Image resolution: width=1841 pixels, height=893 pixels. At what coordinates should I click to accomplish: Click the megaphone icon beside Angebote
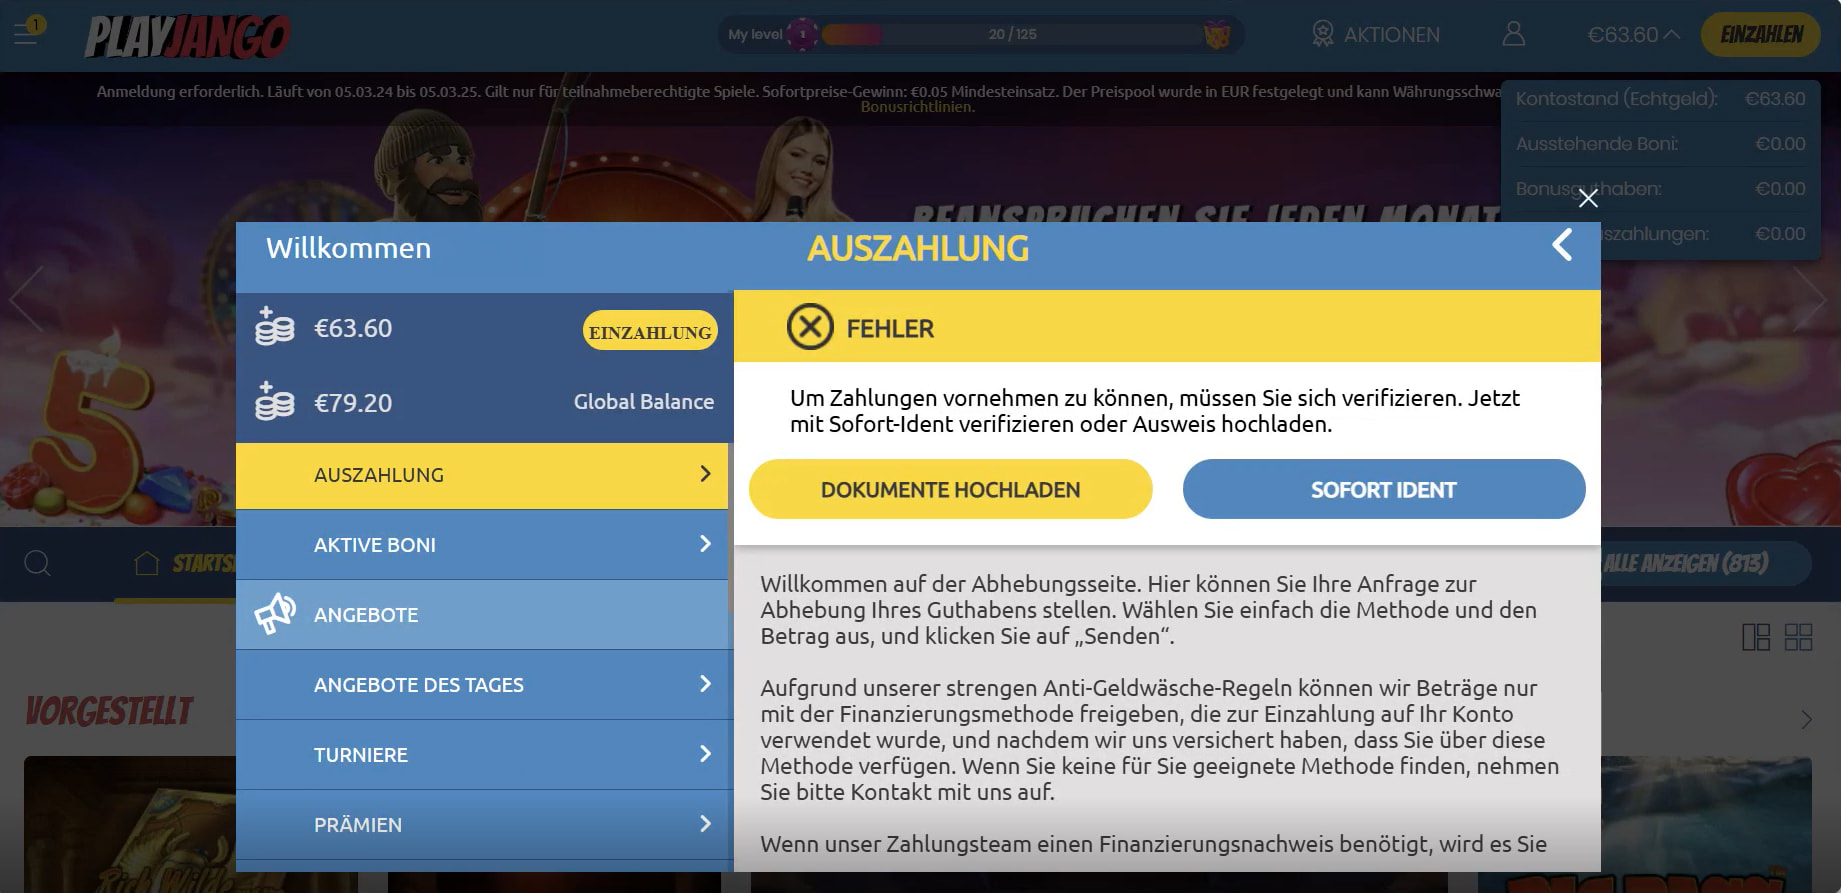(x=275, y=614)
